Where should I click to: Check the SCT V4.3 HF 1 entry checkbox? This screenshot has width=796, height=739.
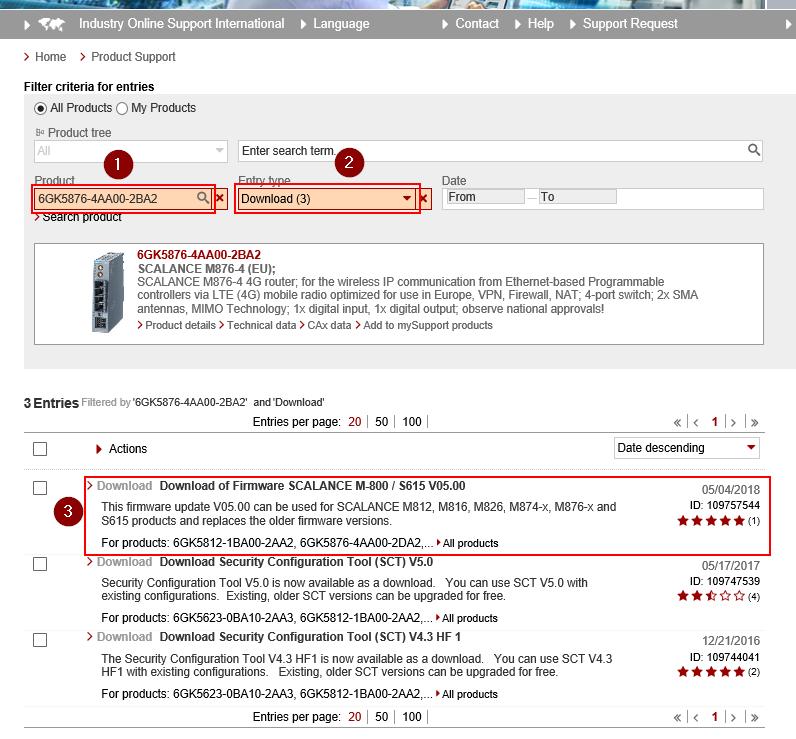[40, 640]
